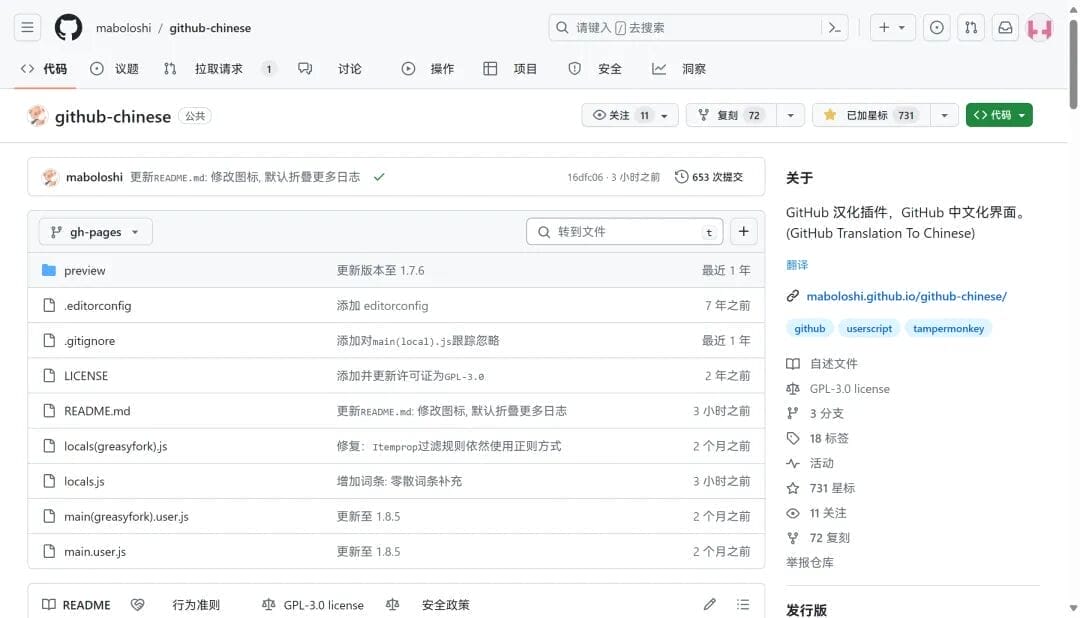This screenshot has height=618, width=1080.
Task: Open the issues icon in header
Action: coord(936,28)
